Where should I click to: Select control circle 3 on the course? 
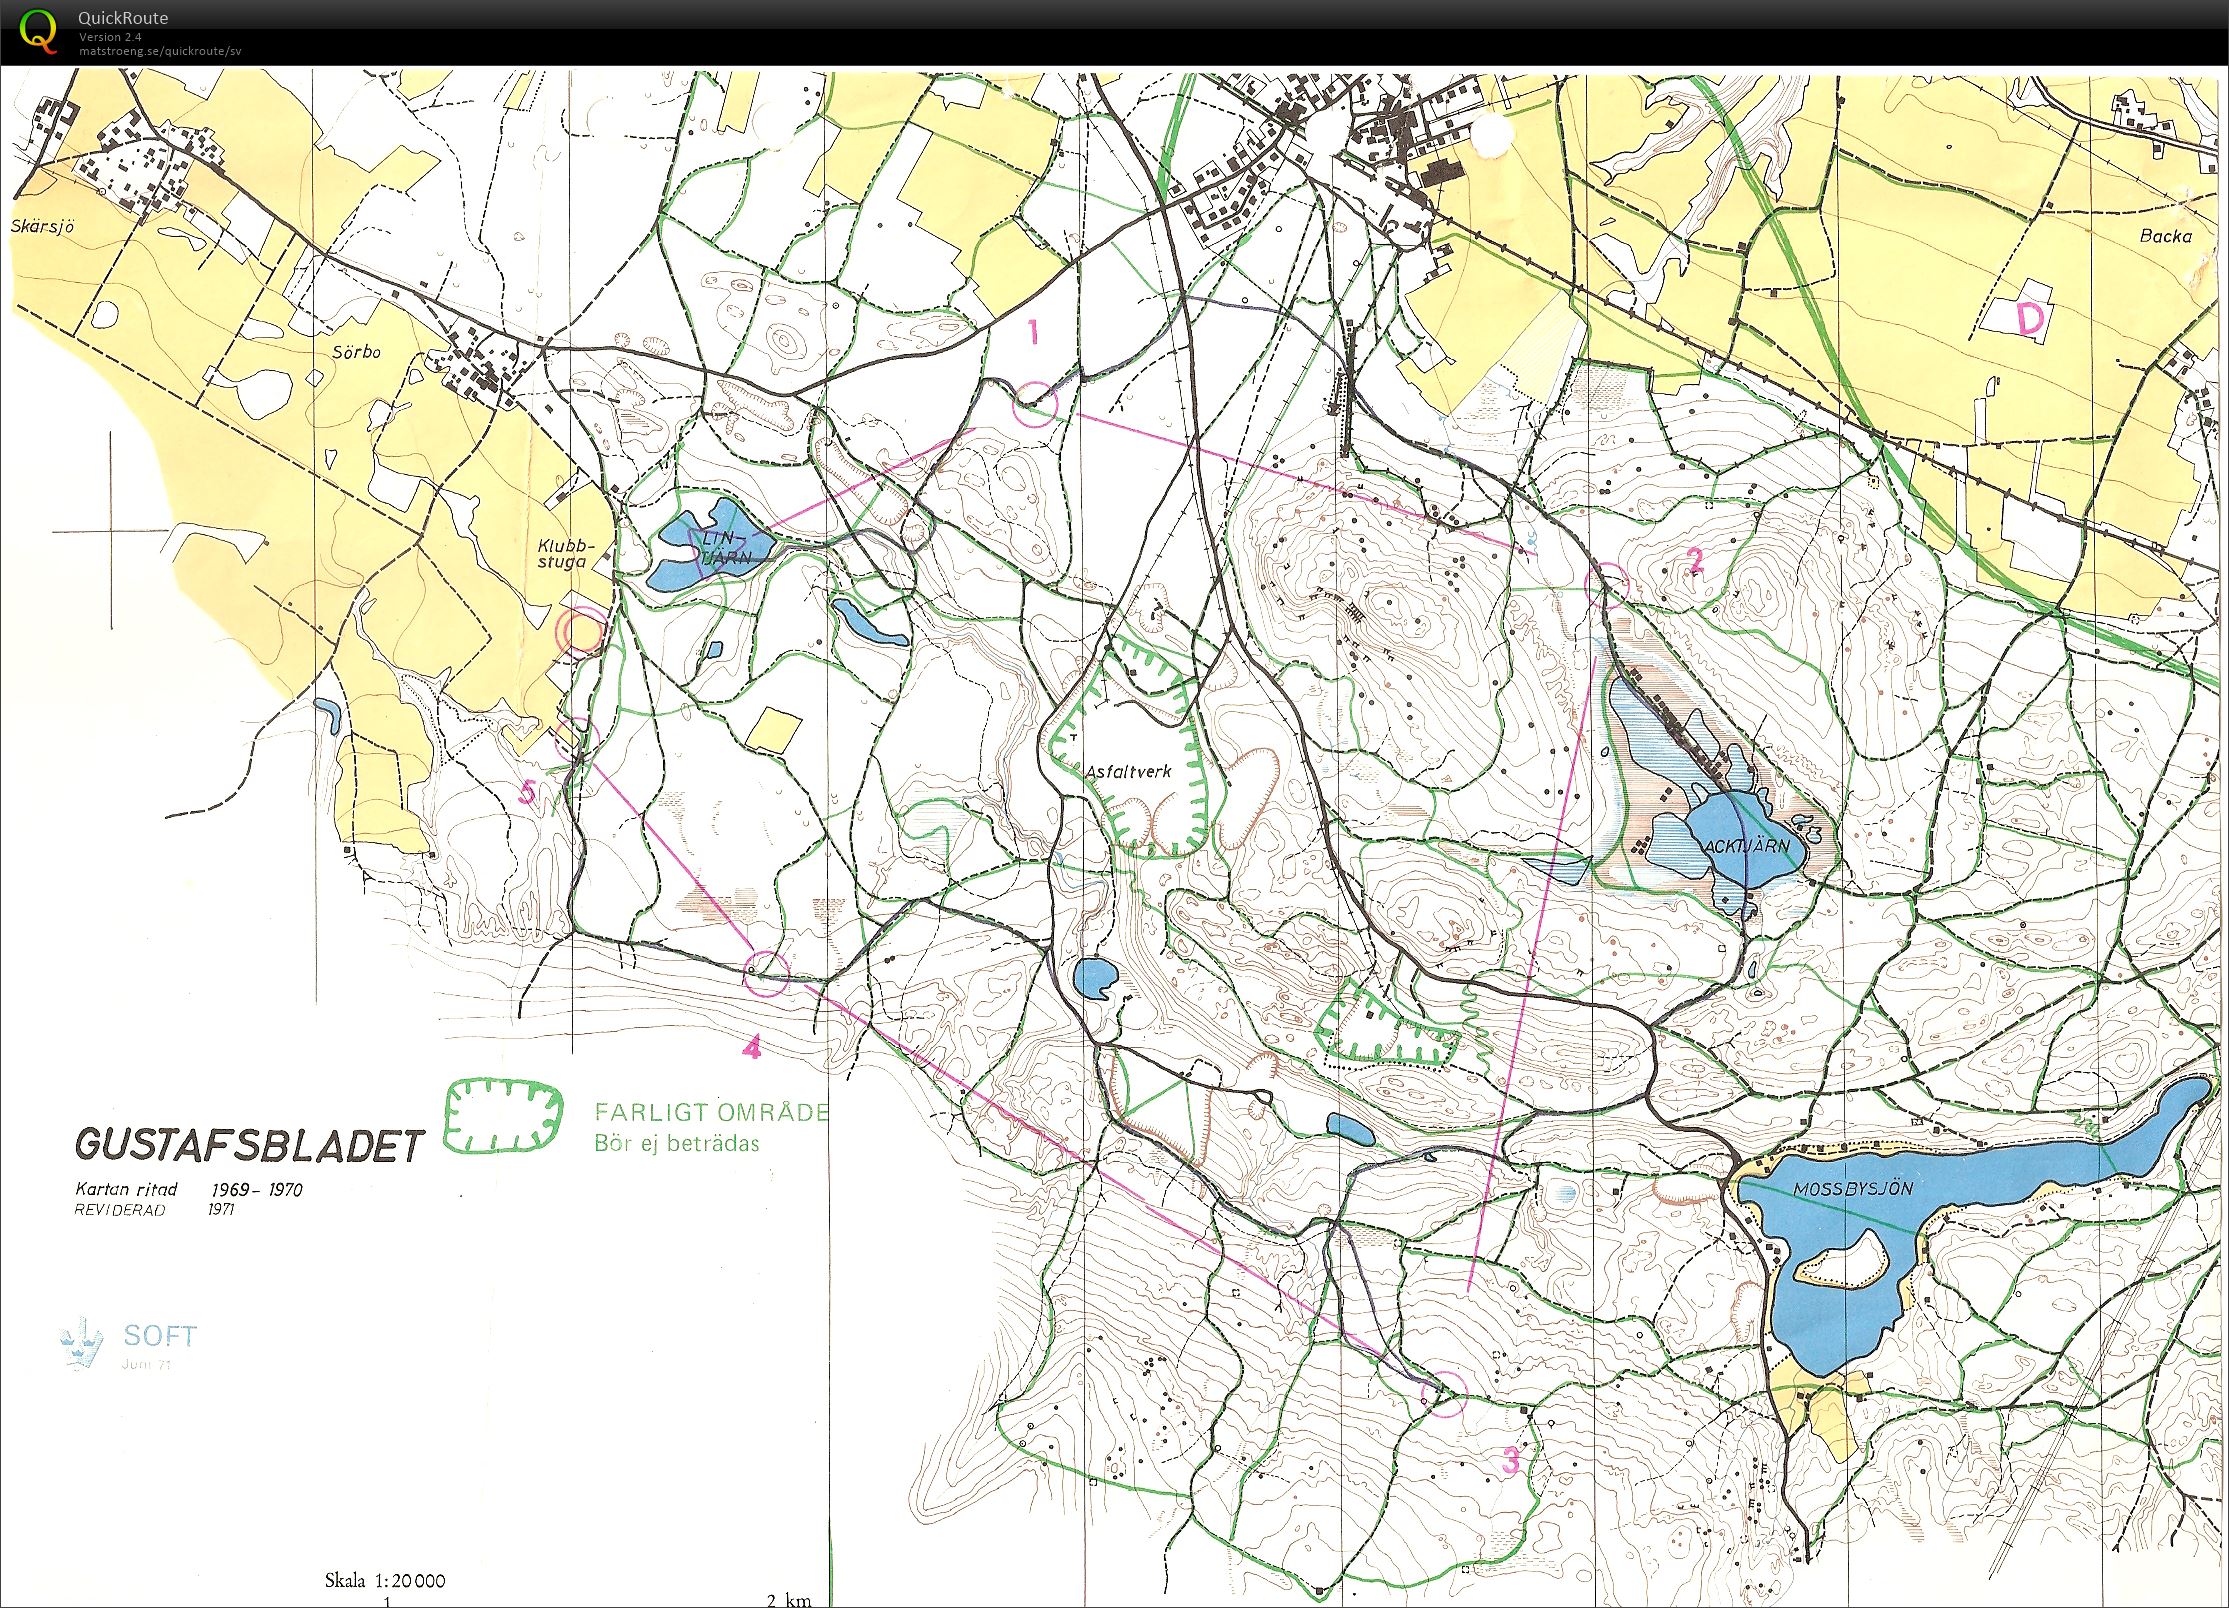(x=1444, y=1393)
